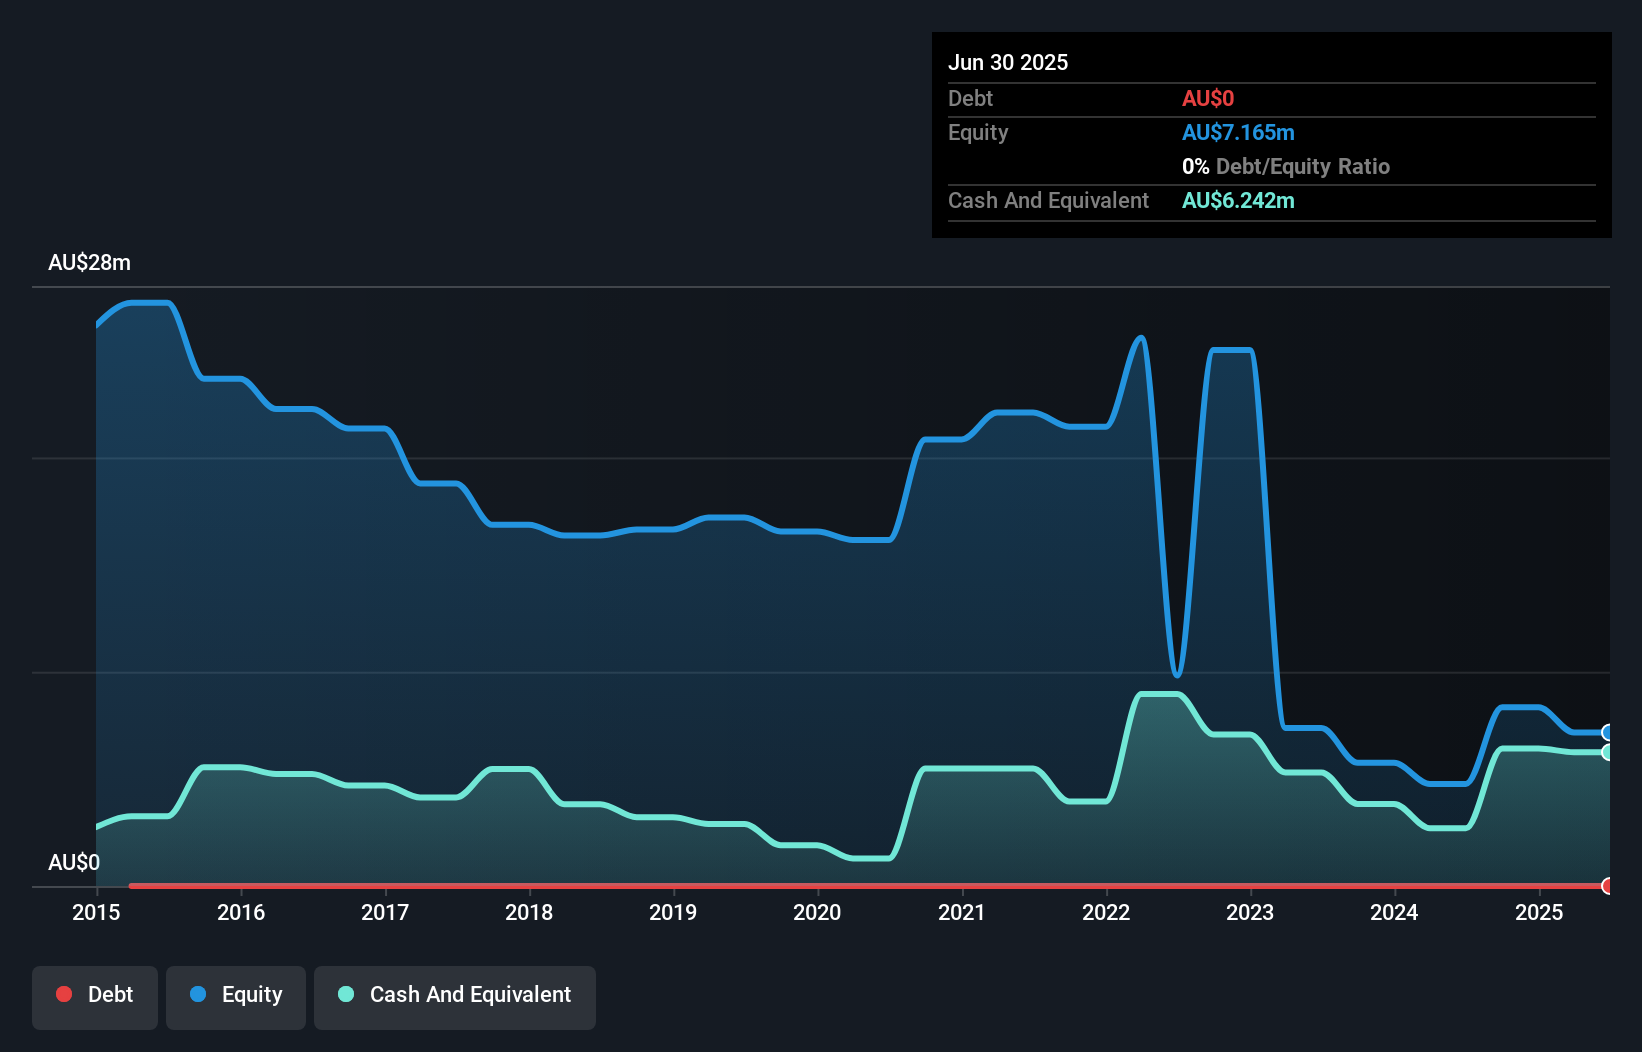Select the blue Equity endpoint marker on chart's right edge
Image resolution: width=1642 pixels, height=1052 pixels.
pyautogui.click(x=1606, y=733)
